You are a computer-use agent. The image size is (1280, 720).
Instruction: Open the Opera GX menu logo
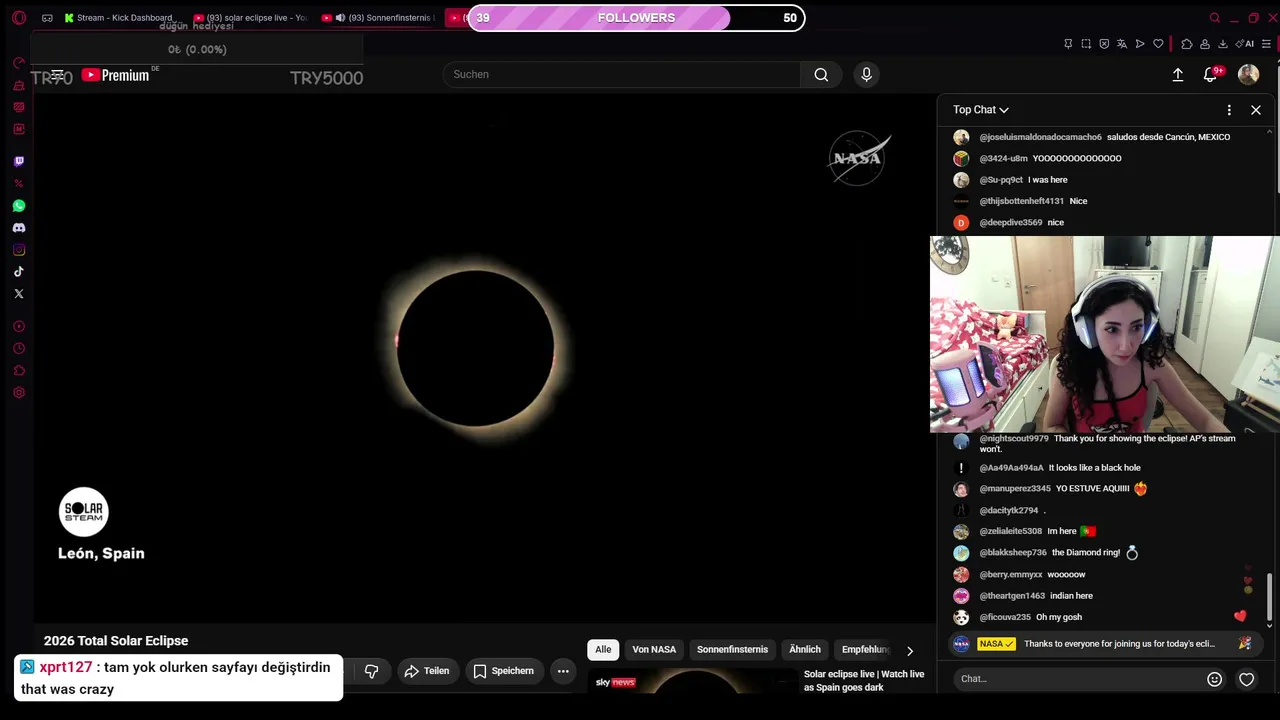pos(19,18)
